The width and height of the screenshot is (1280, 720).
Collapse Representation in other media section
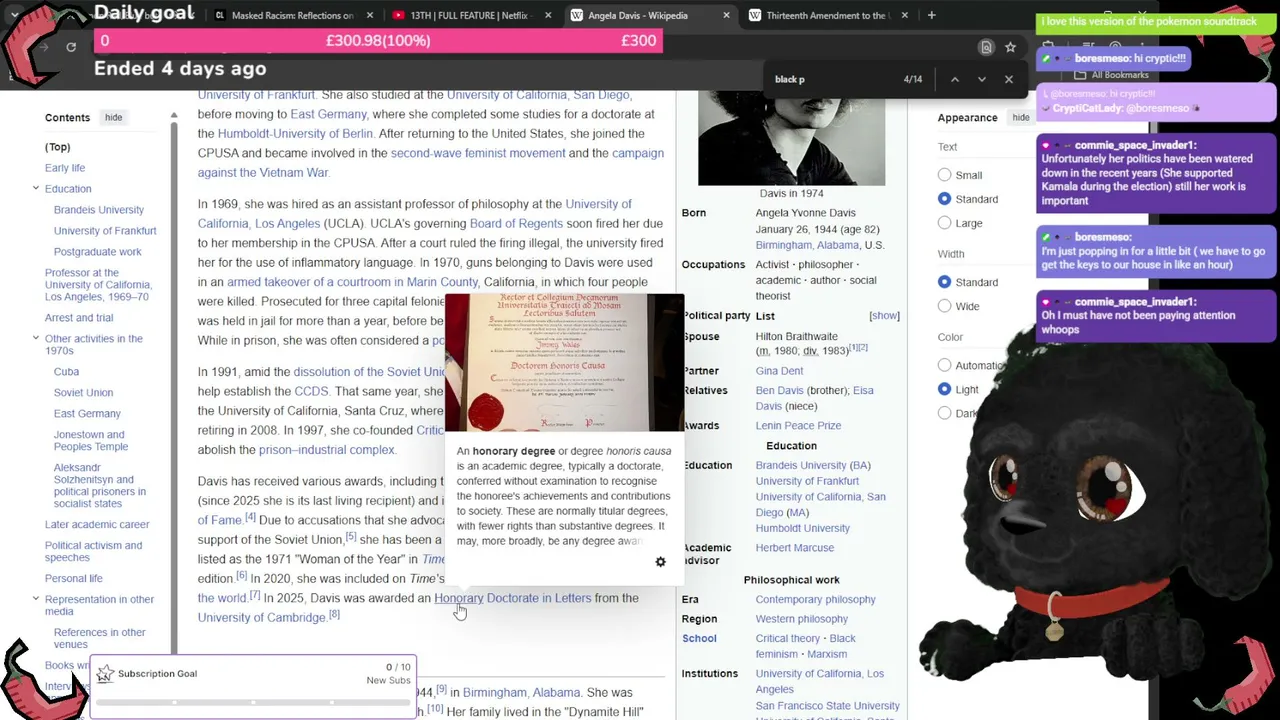(x=36, y=599)
